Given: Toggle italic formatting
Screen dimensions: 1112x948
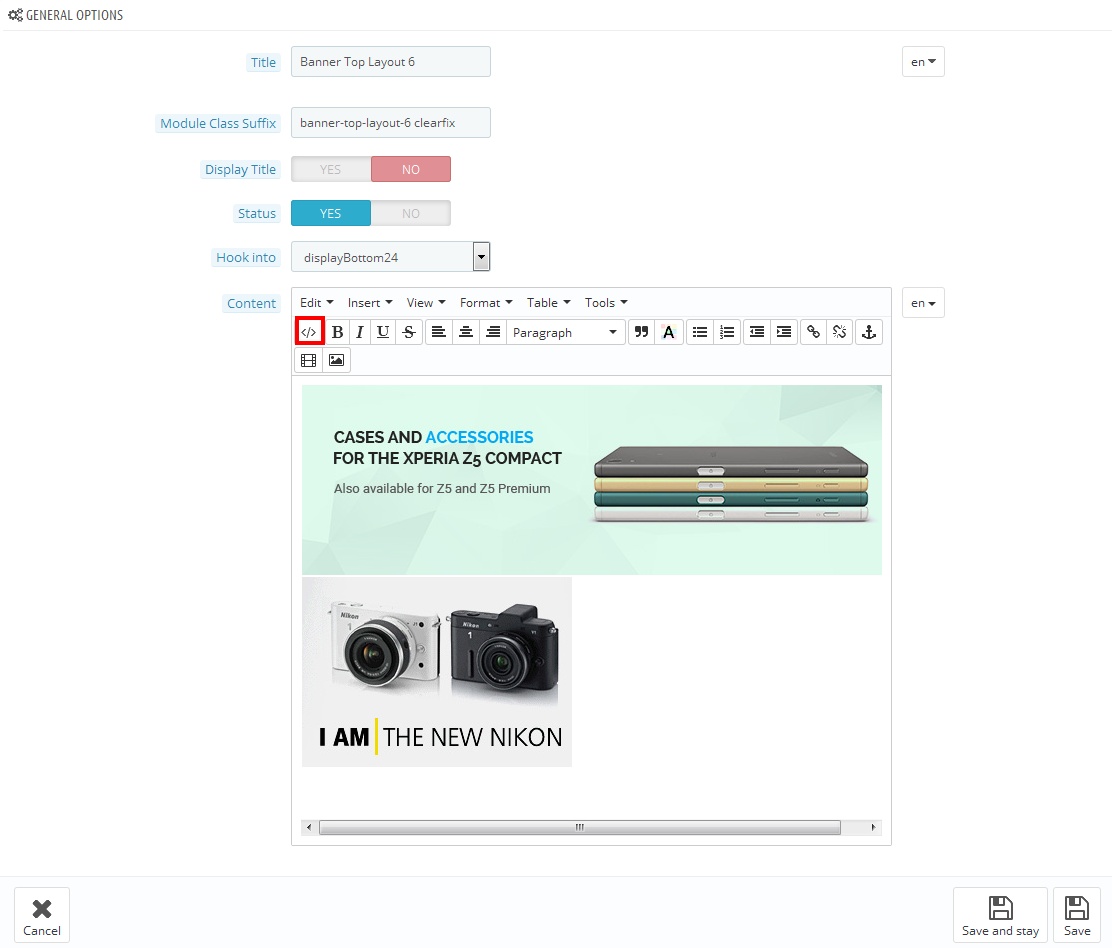Looking at the screenshot, I should tap(360, 332).
